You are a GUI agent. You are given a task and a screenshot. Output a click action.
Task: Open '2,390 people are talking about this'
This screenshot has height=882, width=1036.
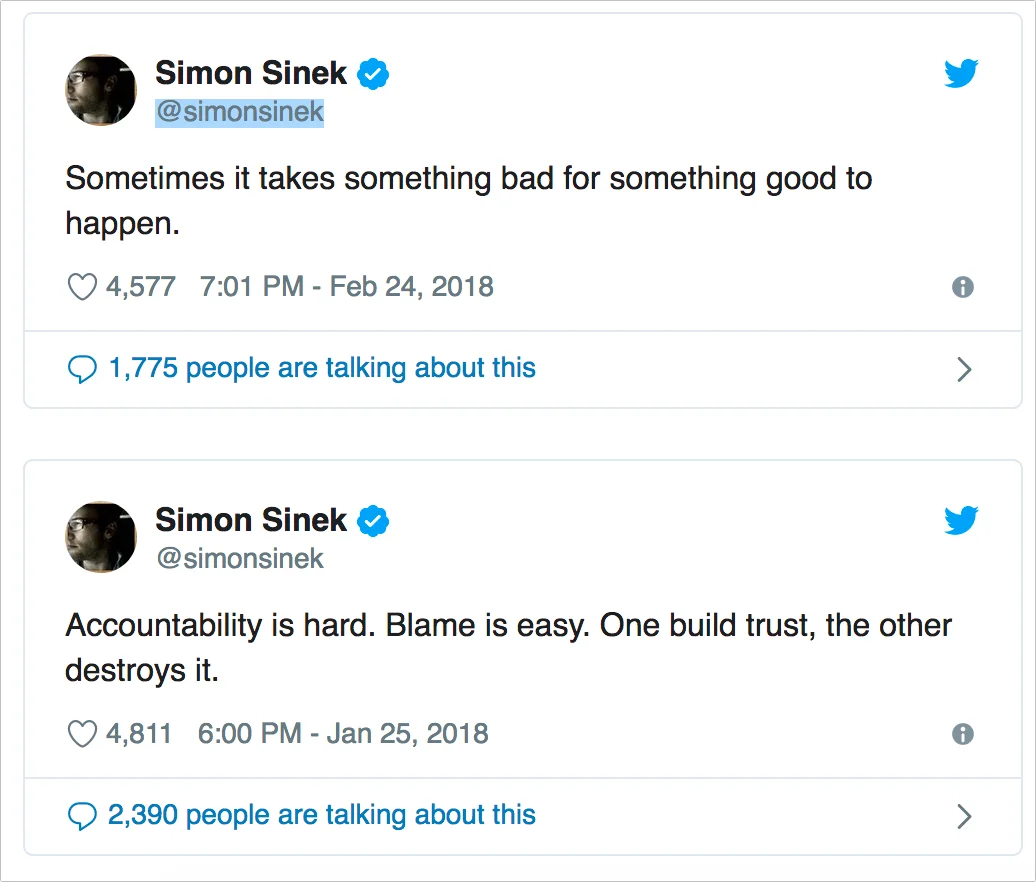click(x=320, y=816)
